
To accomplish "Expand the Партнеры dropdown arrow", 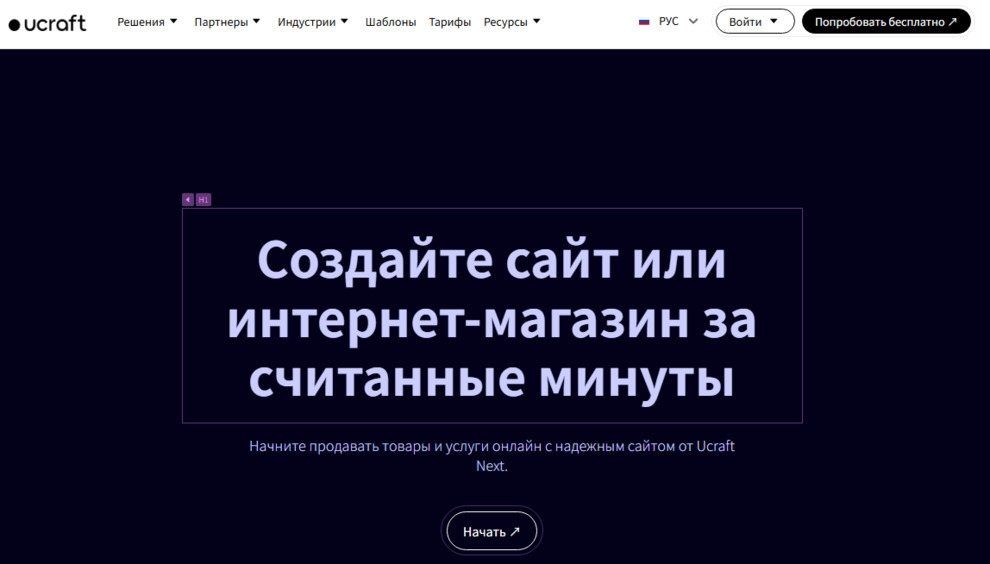I will pos(257,21).
